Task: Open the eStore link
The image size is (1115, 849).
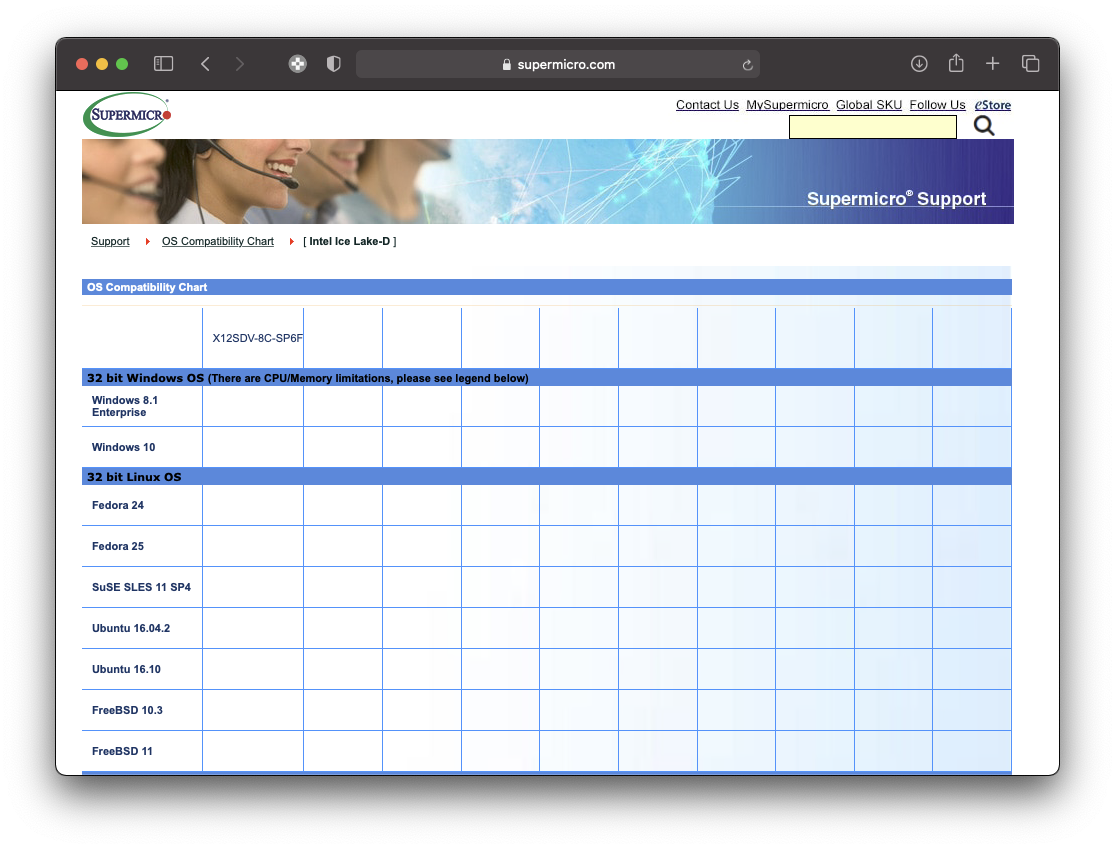Action: coord(993,105)
